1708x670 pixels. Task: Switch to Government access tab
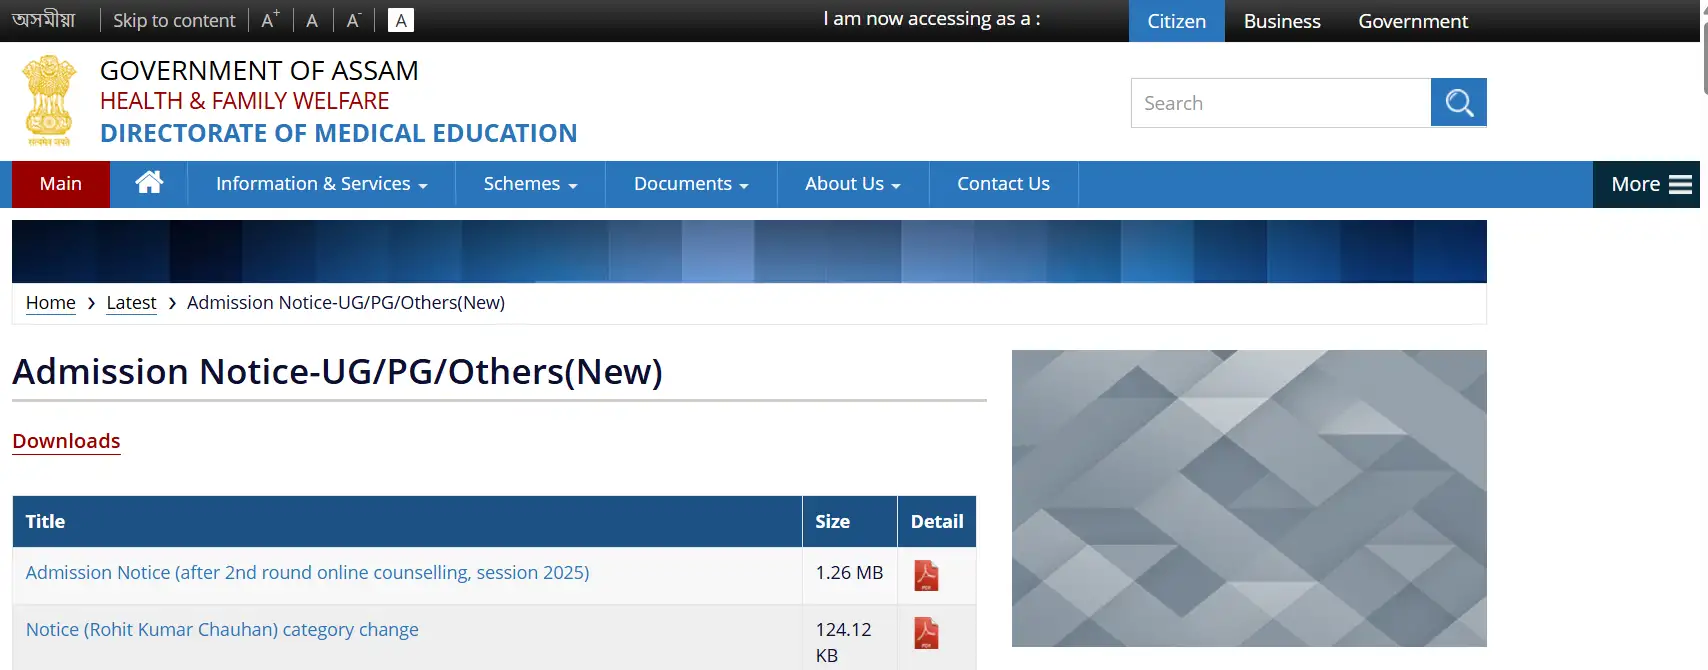click(1413, 21)
